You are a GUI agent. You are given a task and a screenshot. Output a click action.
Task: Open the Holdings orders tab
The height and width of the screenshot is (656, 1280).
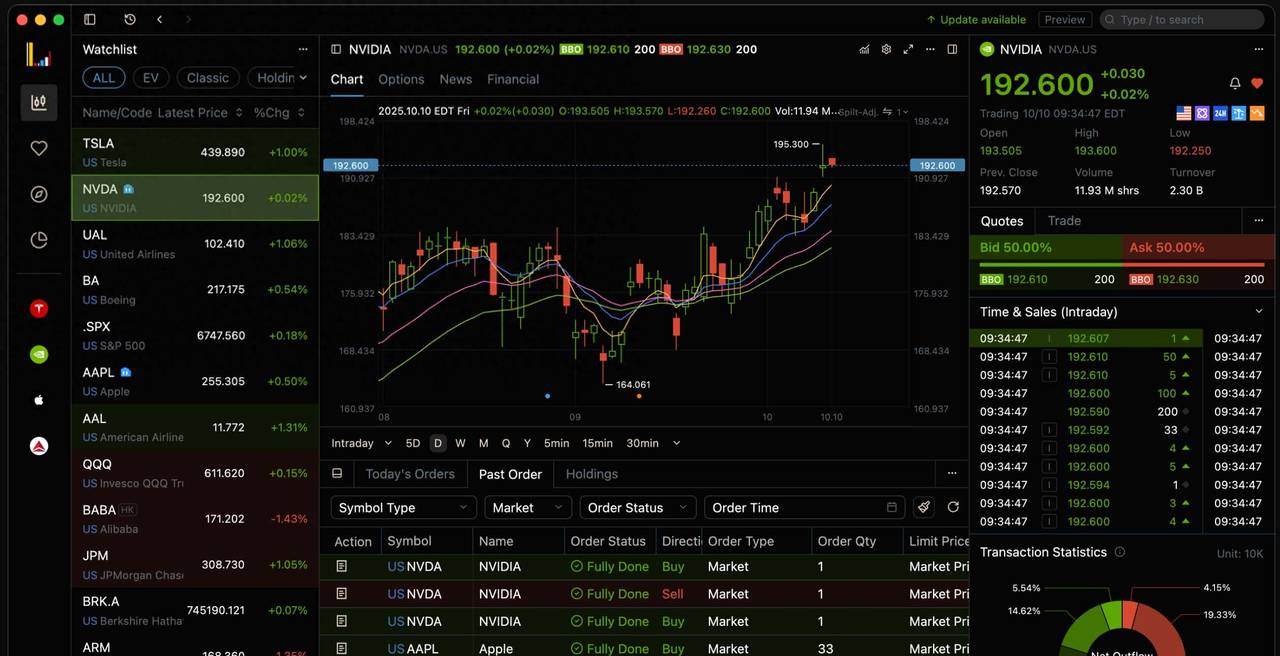point(591,474)
